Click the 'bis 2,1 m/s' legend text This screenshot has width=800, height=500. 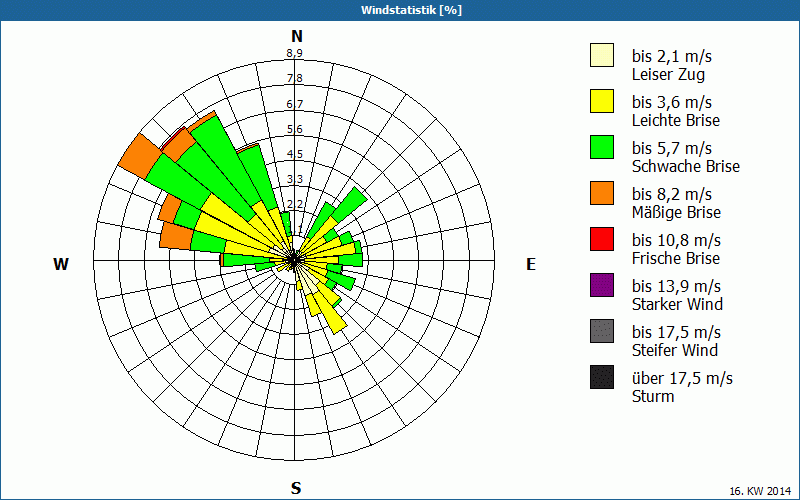[671, 56]
